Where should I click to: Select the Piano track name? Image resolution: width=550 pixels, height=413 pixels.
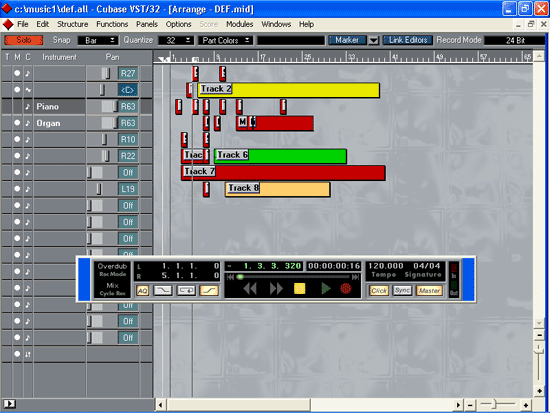[x=48, y=106]
